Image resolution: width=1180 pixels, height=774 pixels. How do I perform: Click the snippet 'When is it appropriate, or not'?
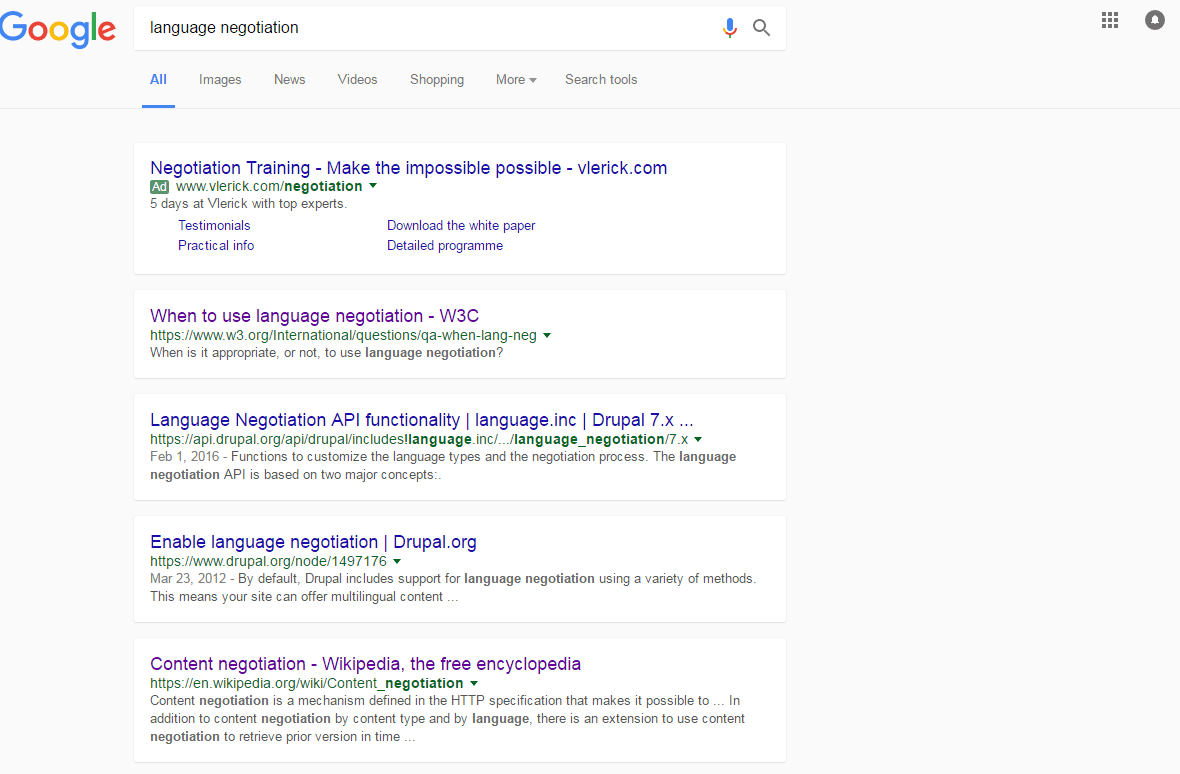click(327, 353)
